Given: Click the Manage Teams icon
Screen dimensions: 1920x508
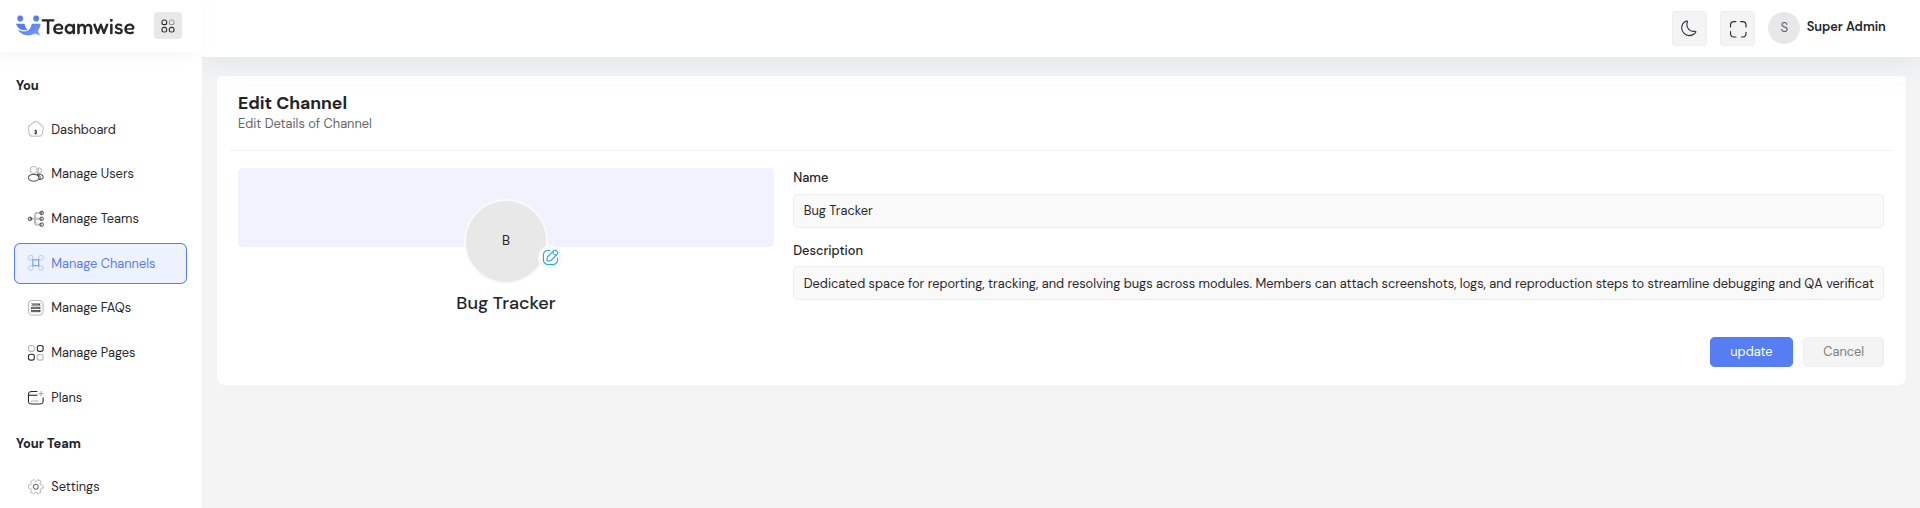Looking at the screenshot, I should pos(36,219).
